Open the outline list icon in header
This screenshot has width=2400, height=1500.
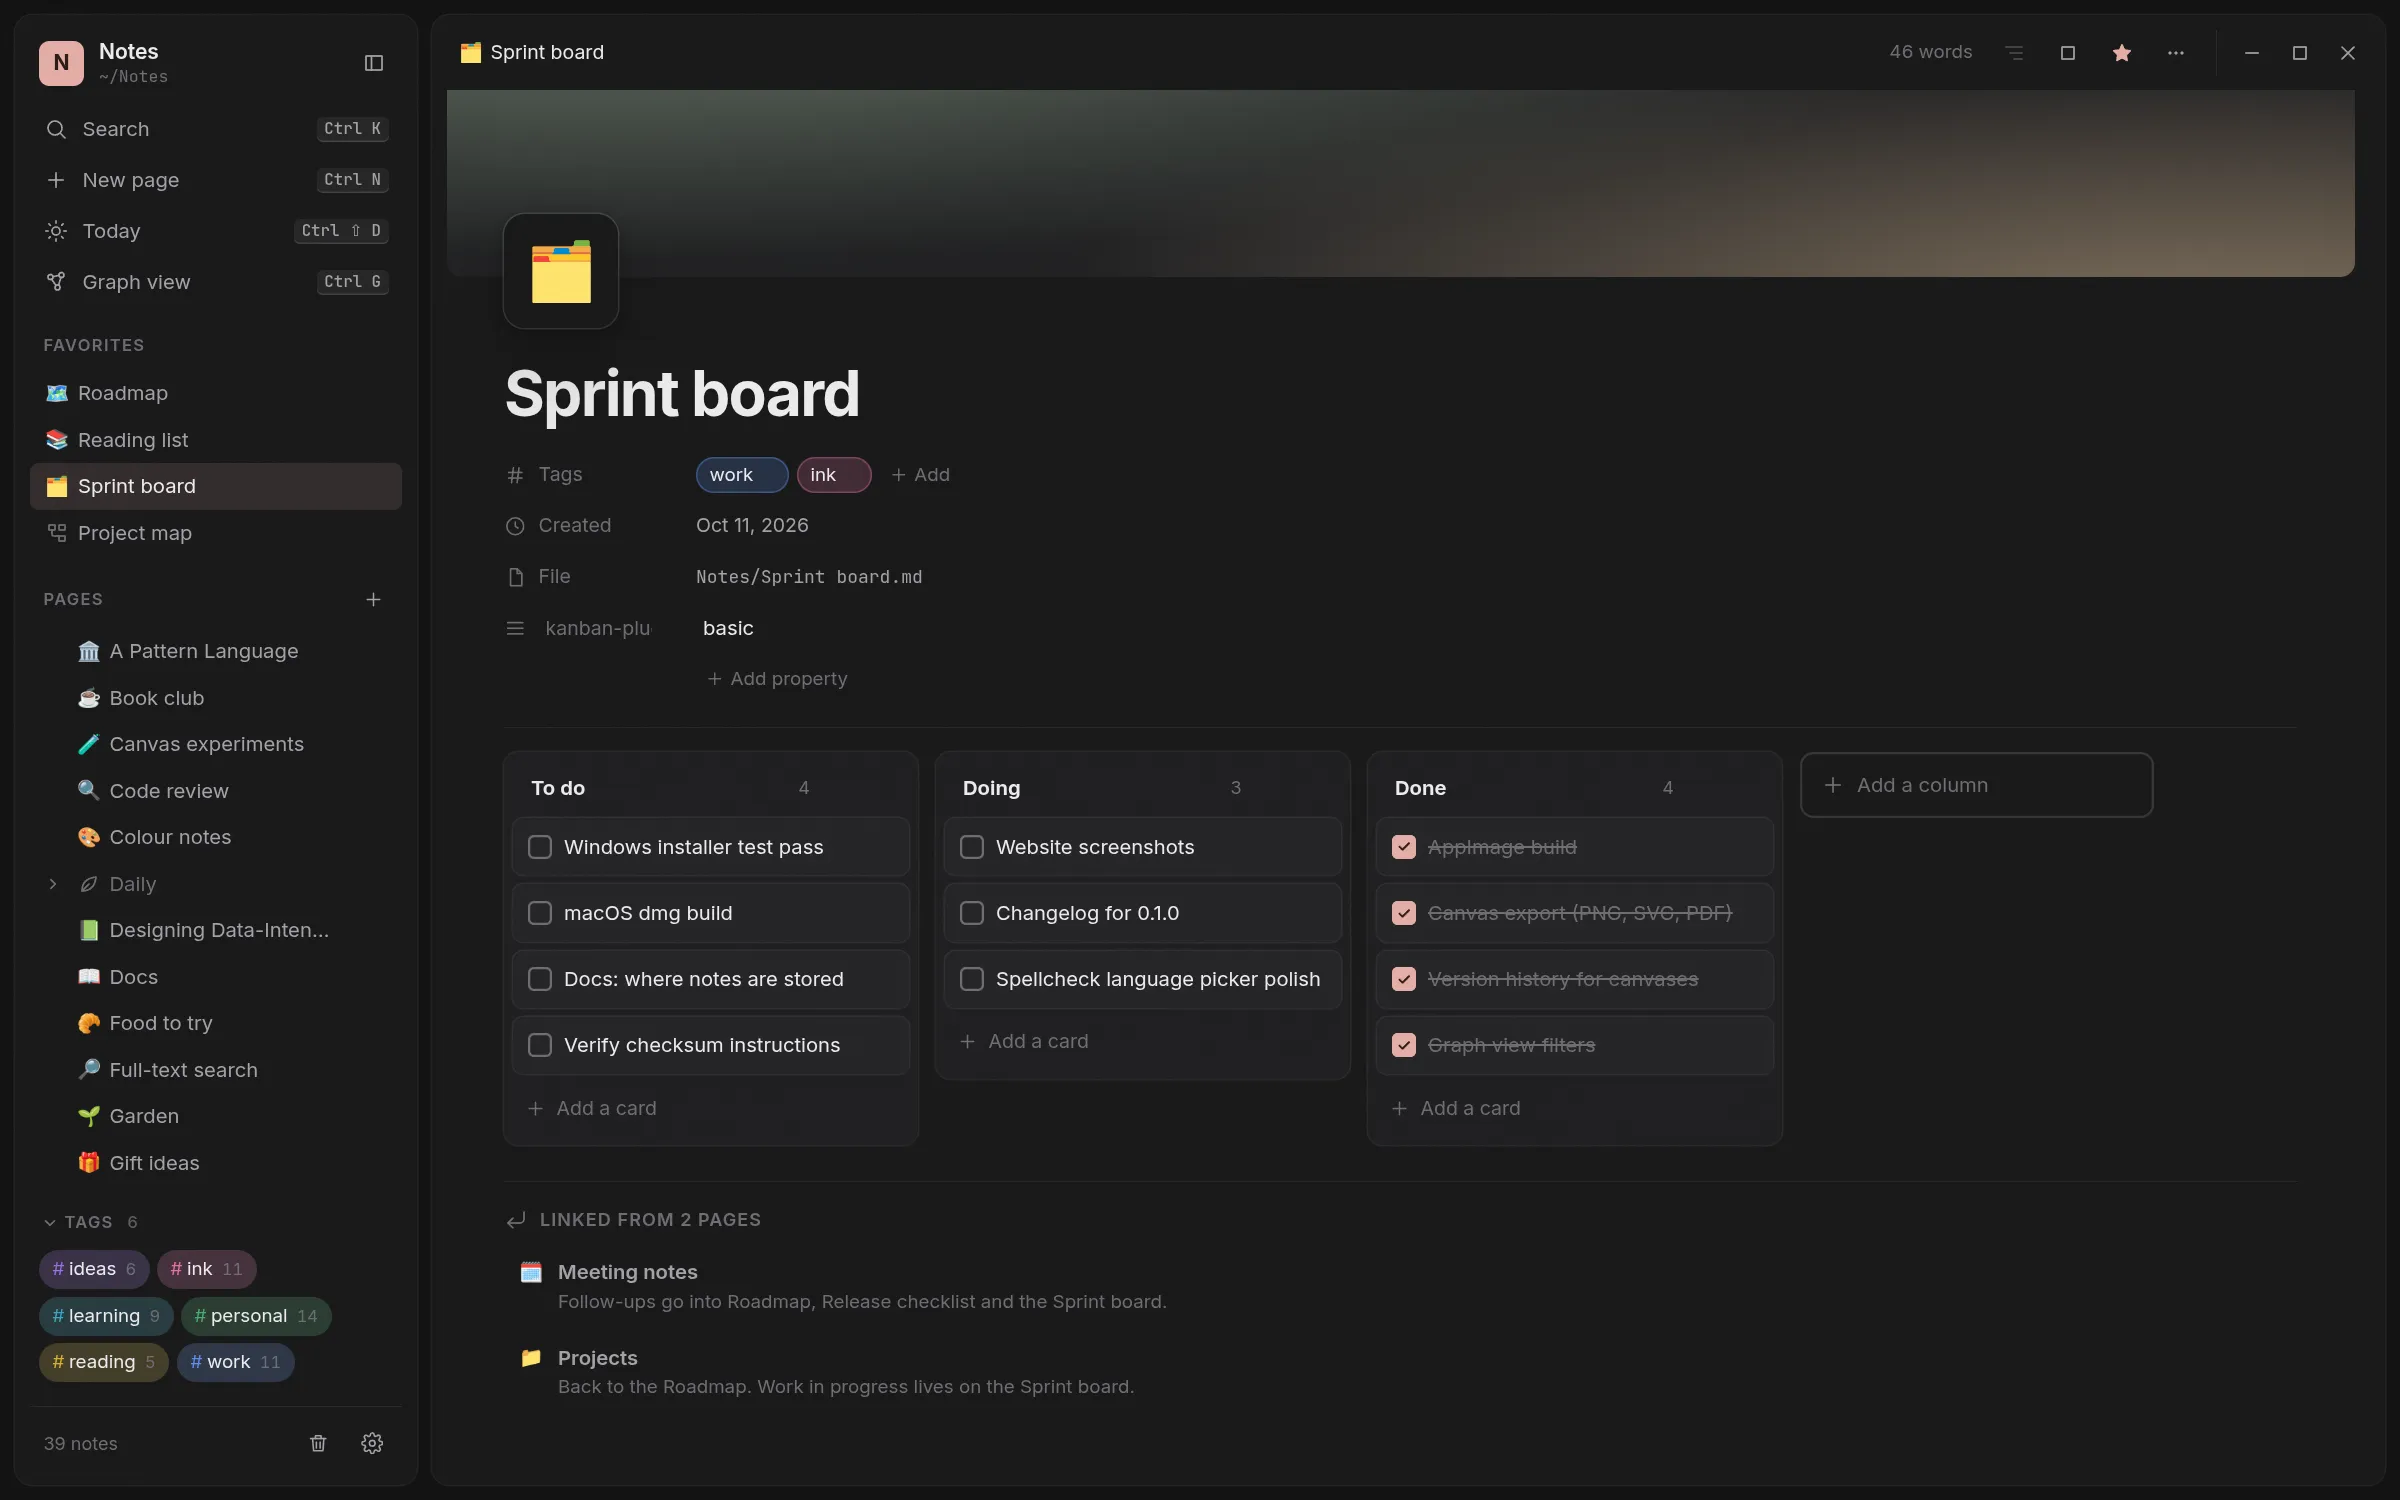pyautogui.click(x=2014, y=53)
